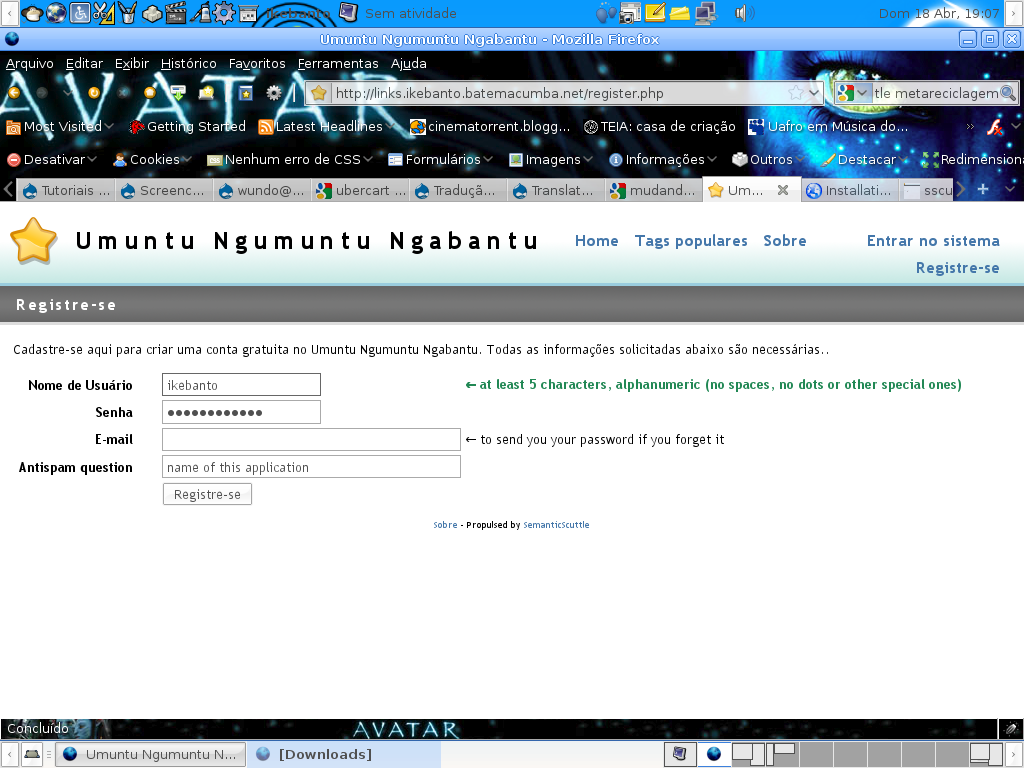1024x768 pixels.
Task: Click the gear icon in navigation toolbar
Action: pyautogui.click(x=274, y=93)
